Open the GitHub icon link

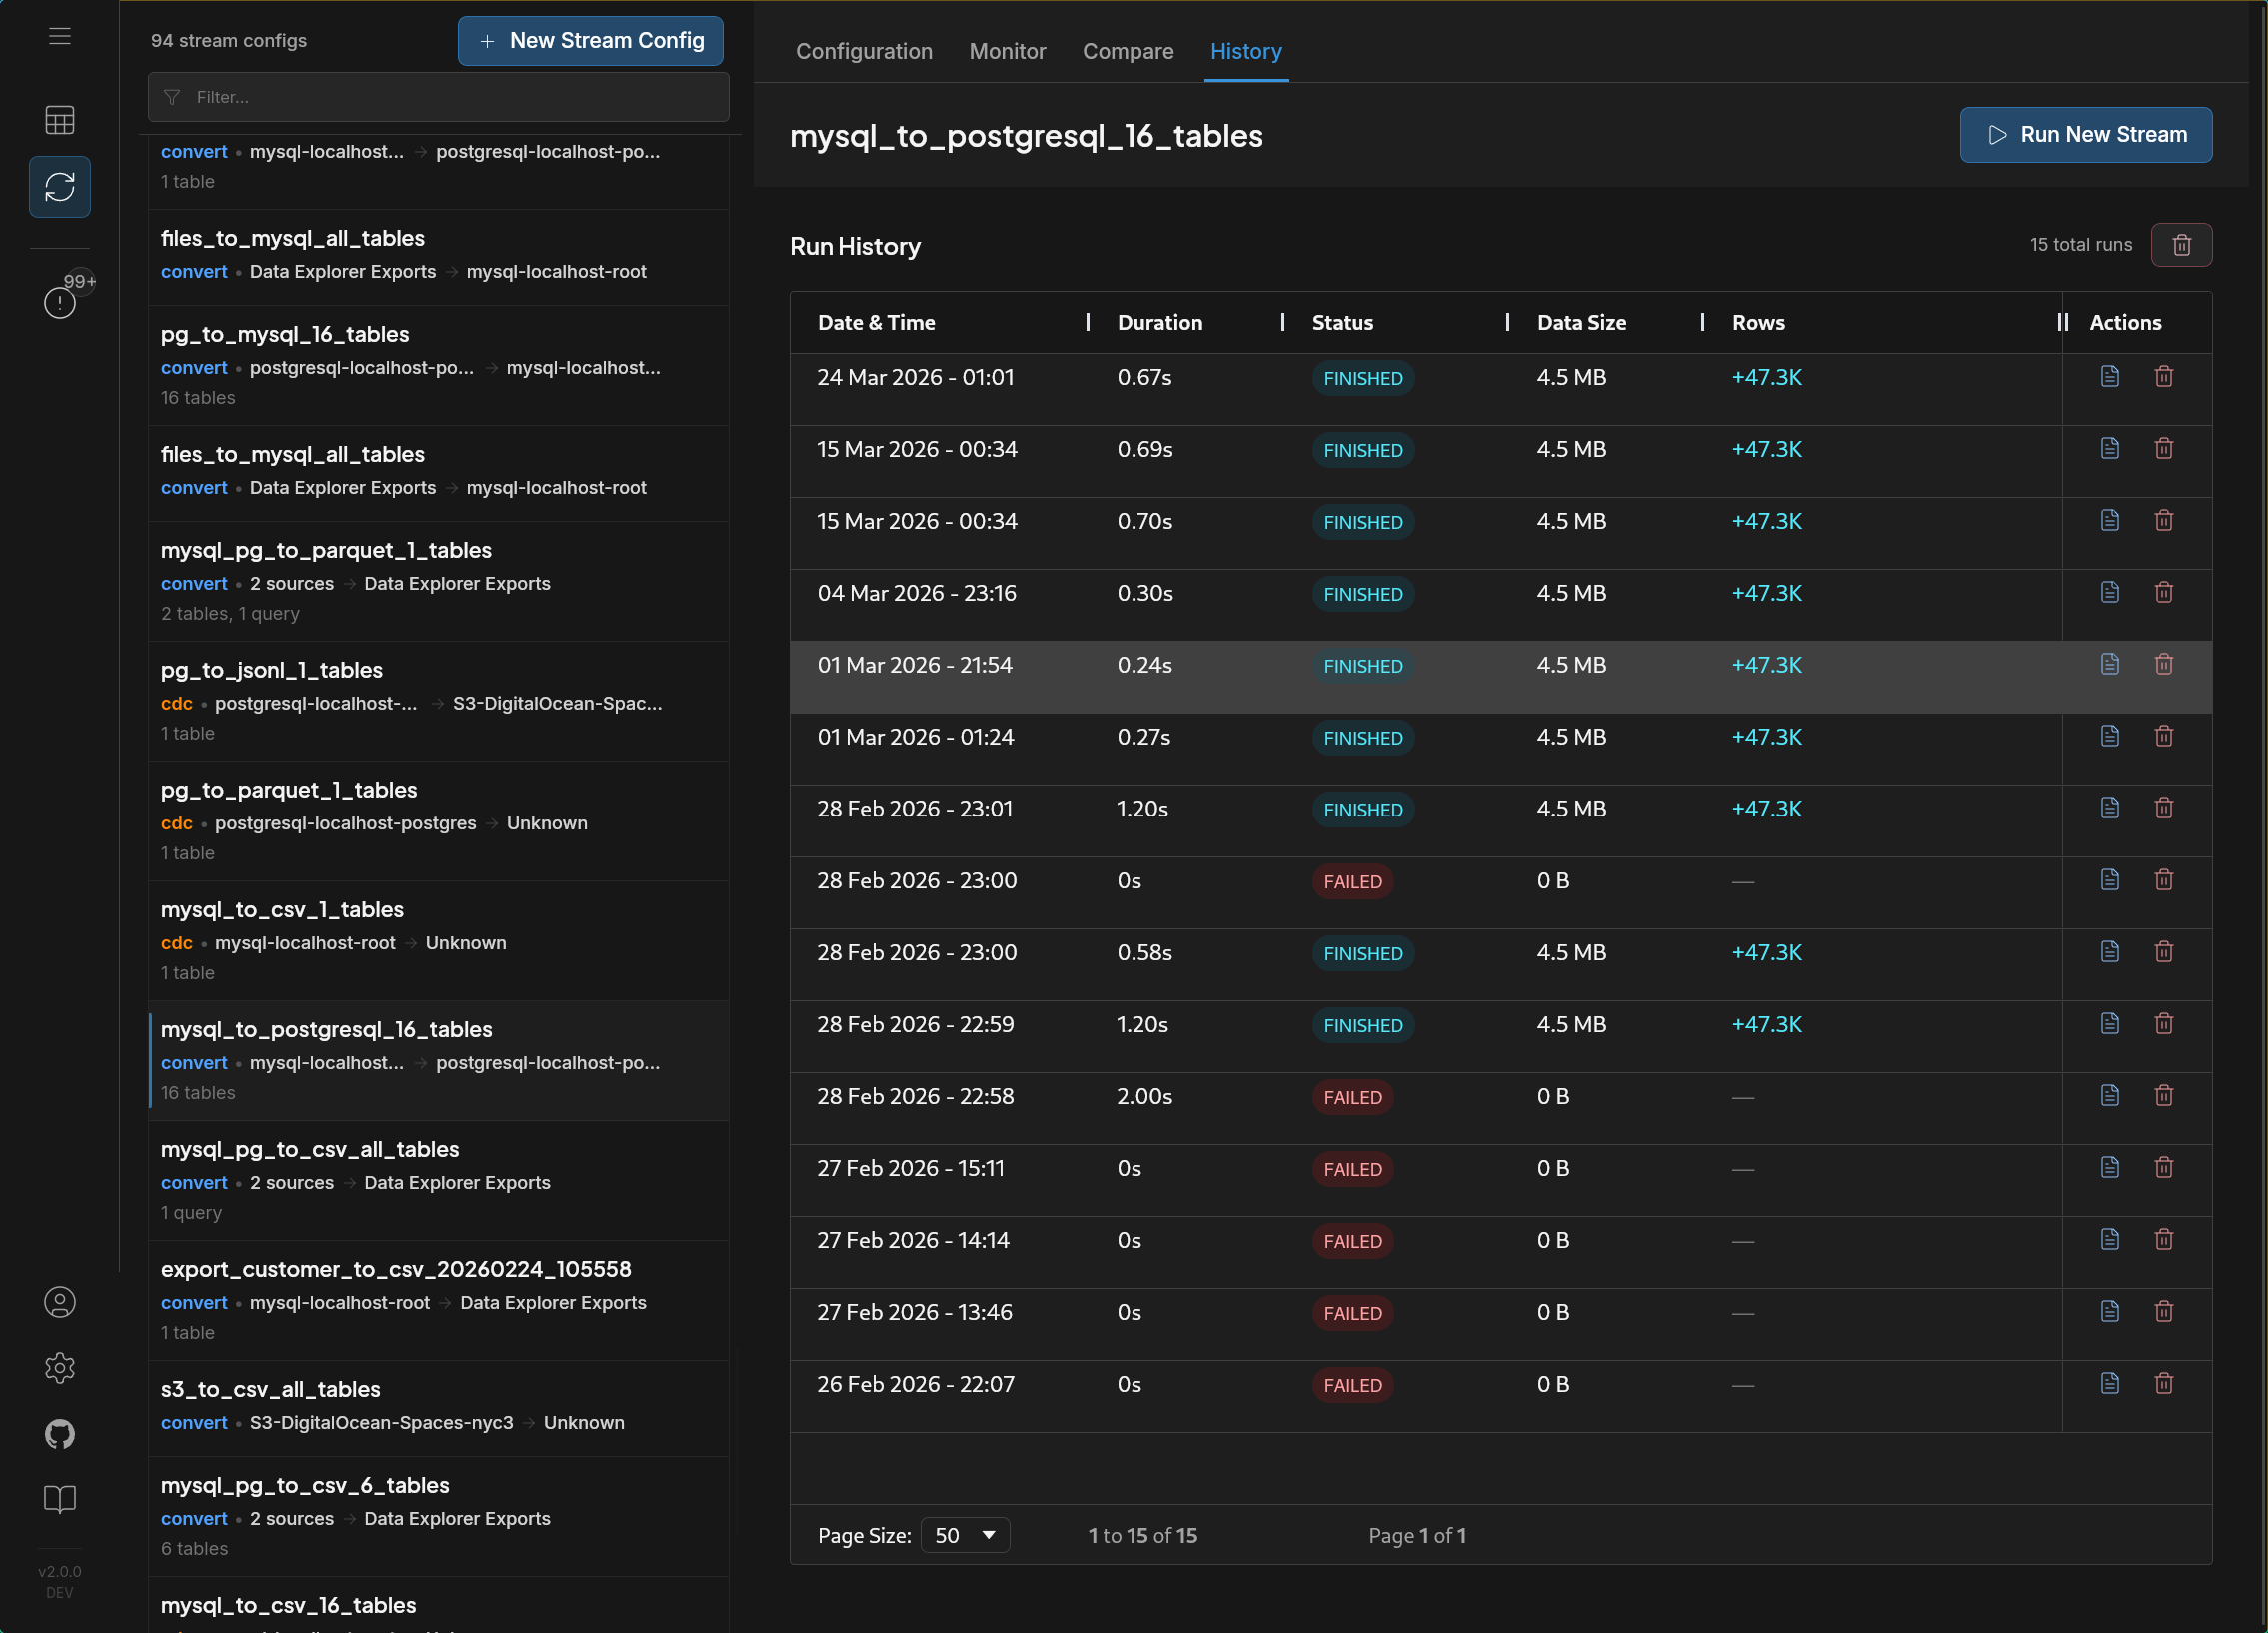tap(60, 1434)
